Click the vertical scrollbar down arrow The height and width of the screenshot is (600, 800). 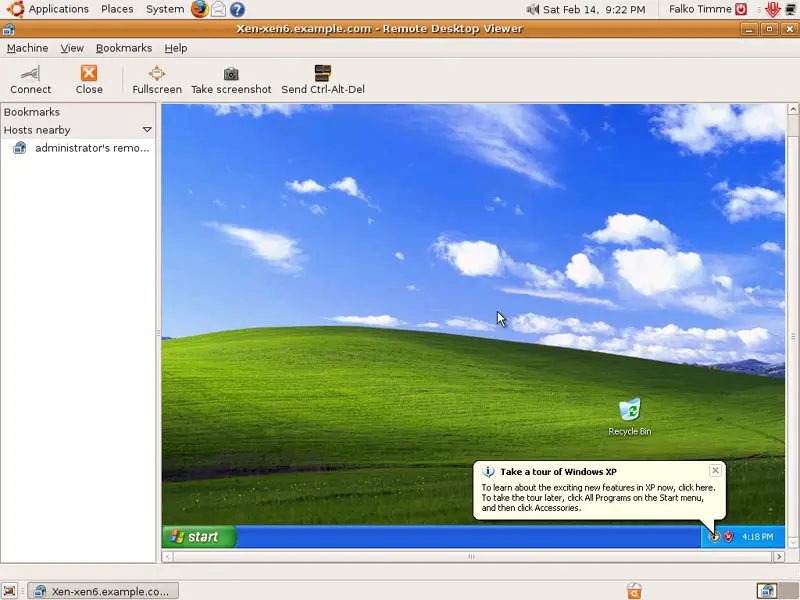click(793, 542)
